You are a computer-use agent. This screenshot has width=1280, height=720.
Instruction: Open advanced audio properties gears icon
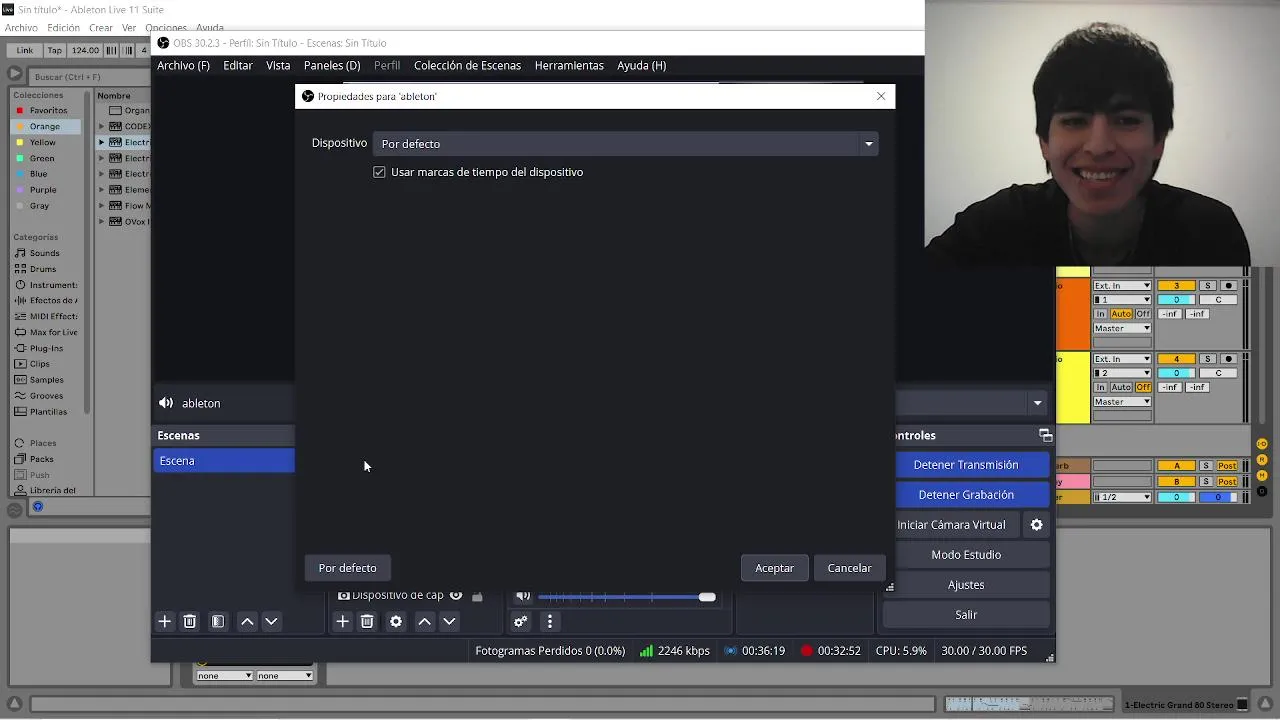pos(520,621)
